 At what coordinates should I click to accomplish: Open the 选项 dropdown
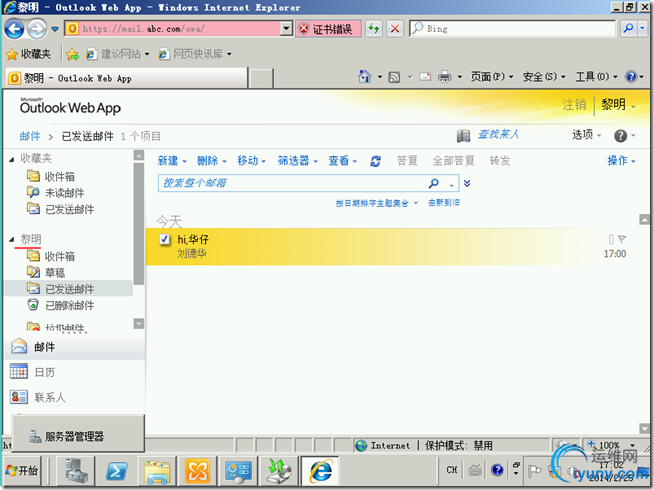click(586, 135)
